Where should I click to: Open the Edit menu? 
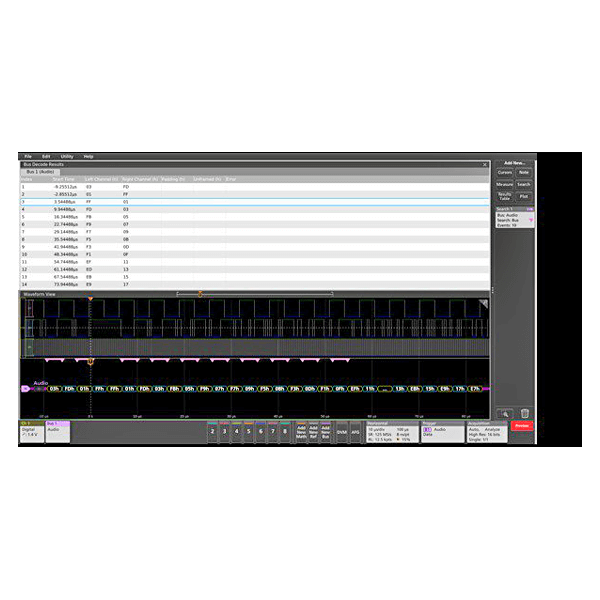click(x=46, y=157)
